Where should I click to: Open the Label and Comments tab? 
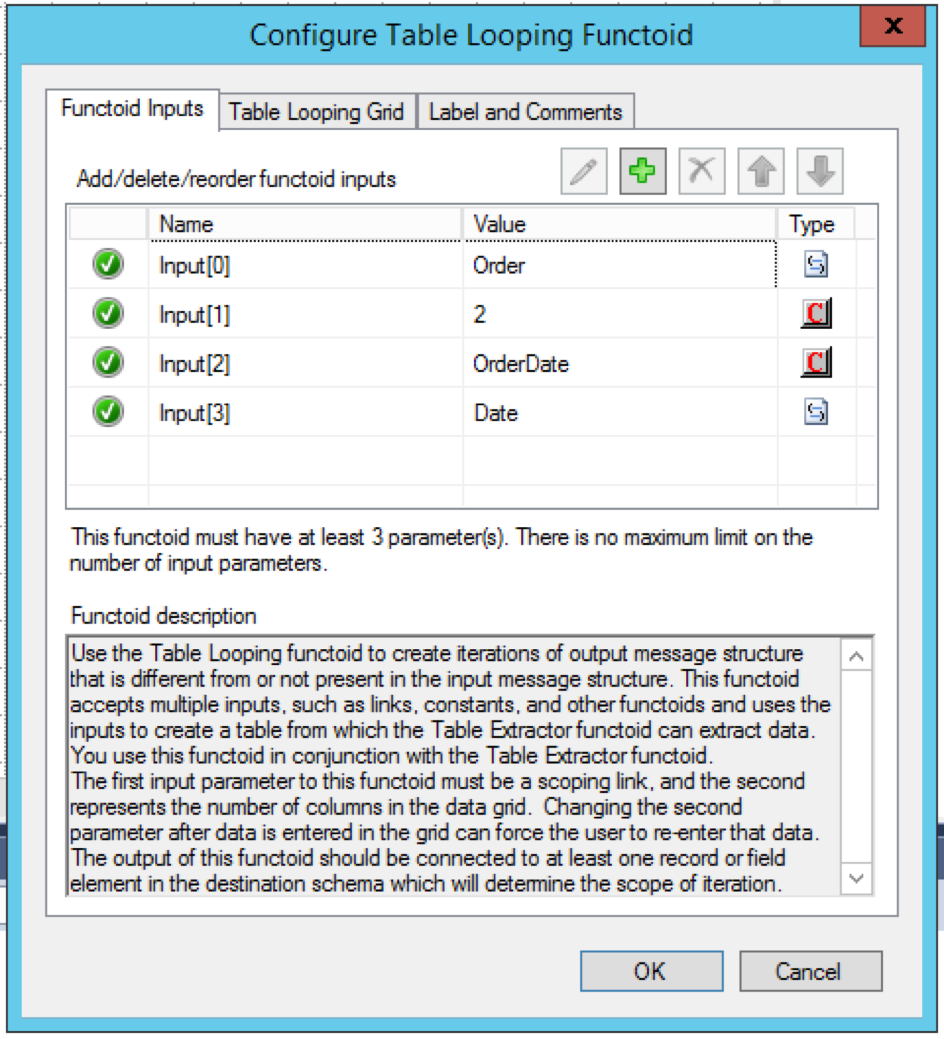coord(525,111)
